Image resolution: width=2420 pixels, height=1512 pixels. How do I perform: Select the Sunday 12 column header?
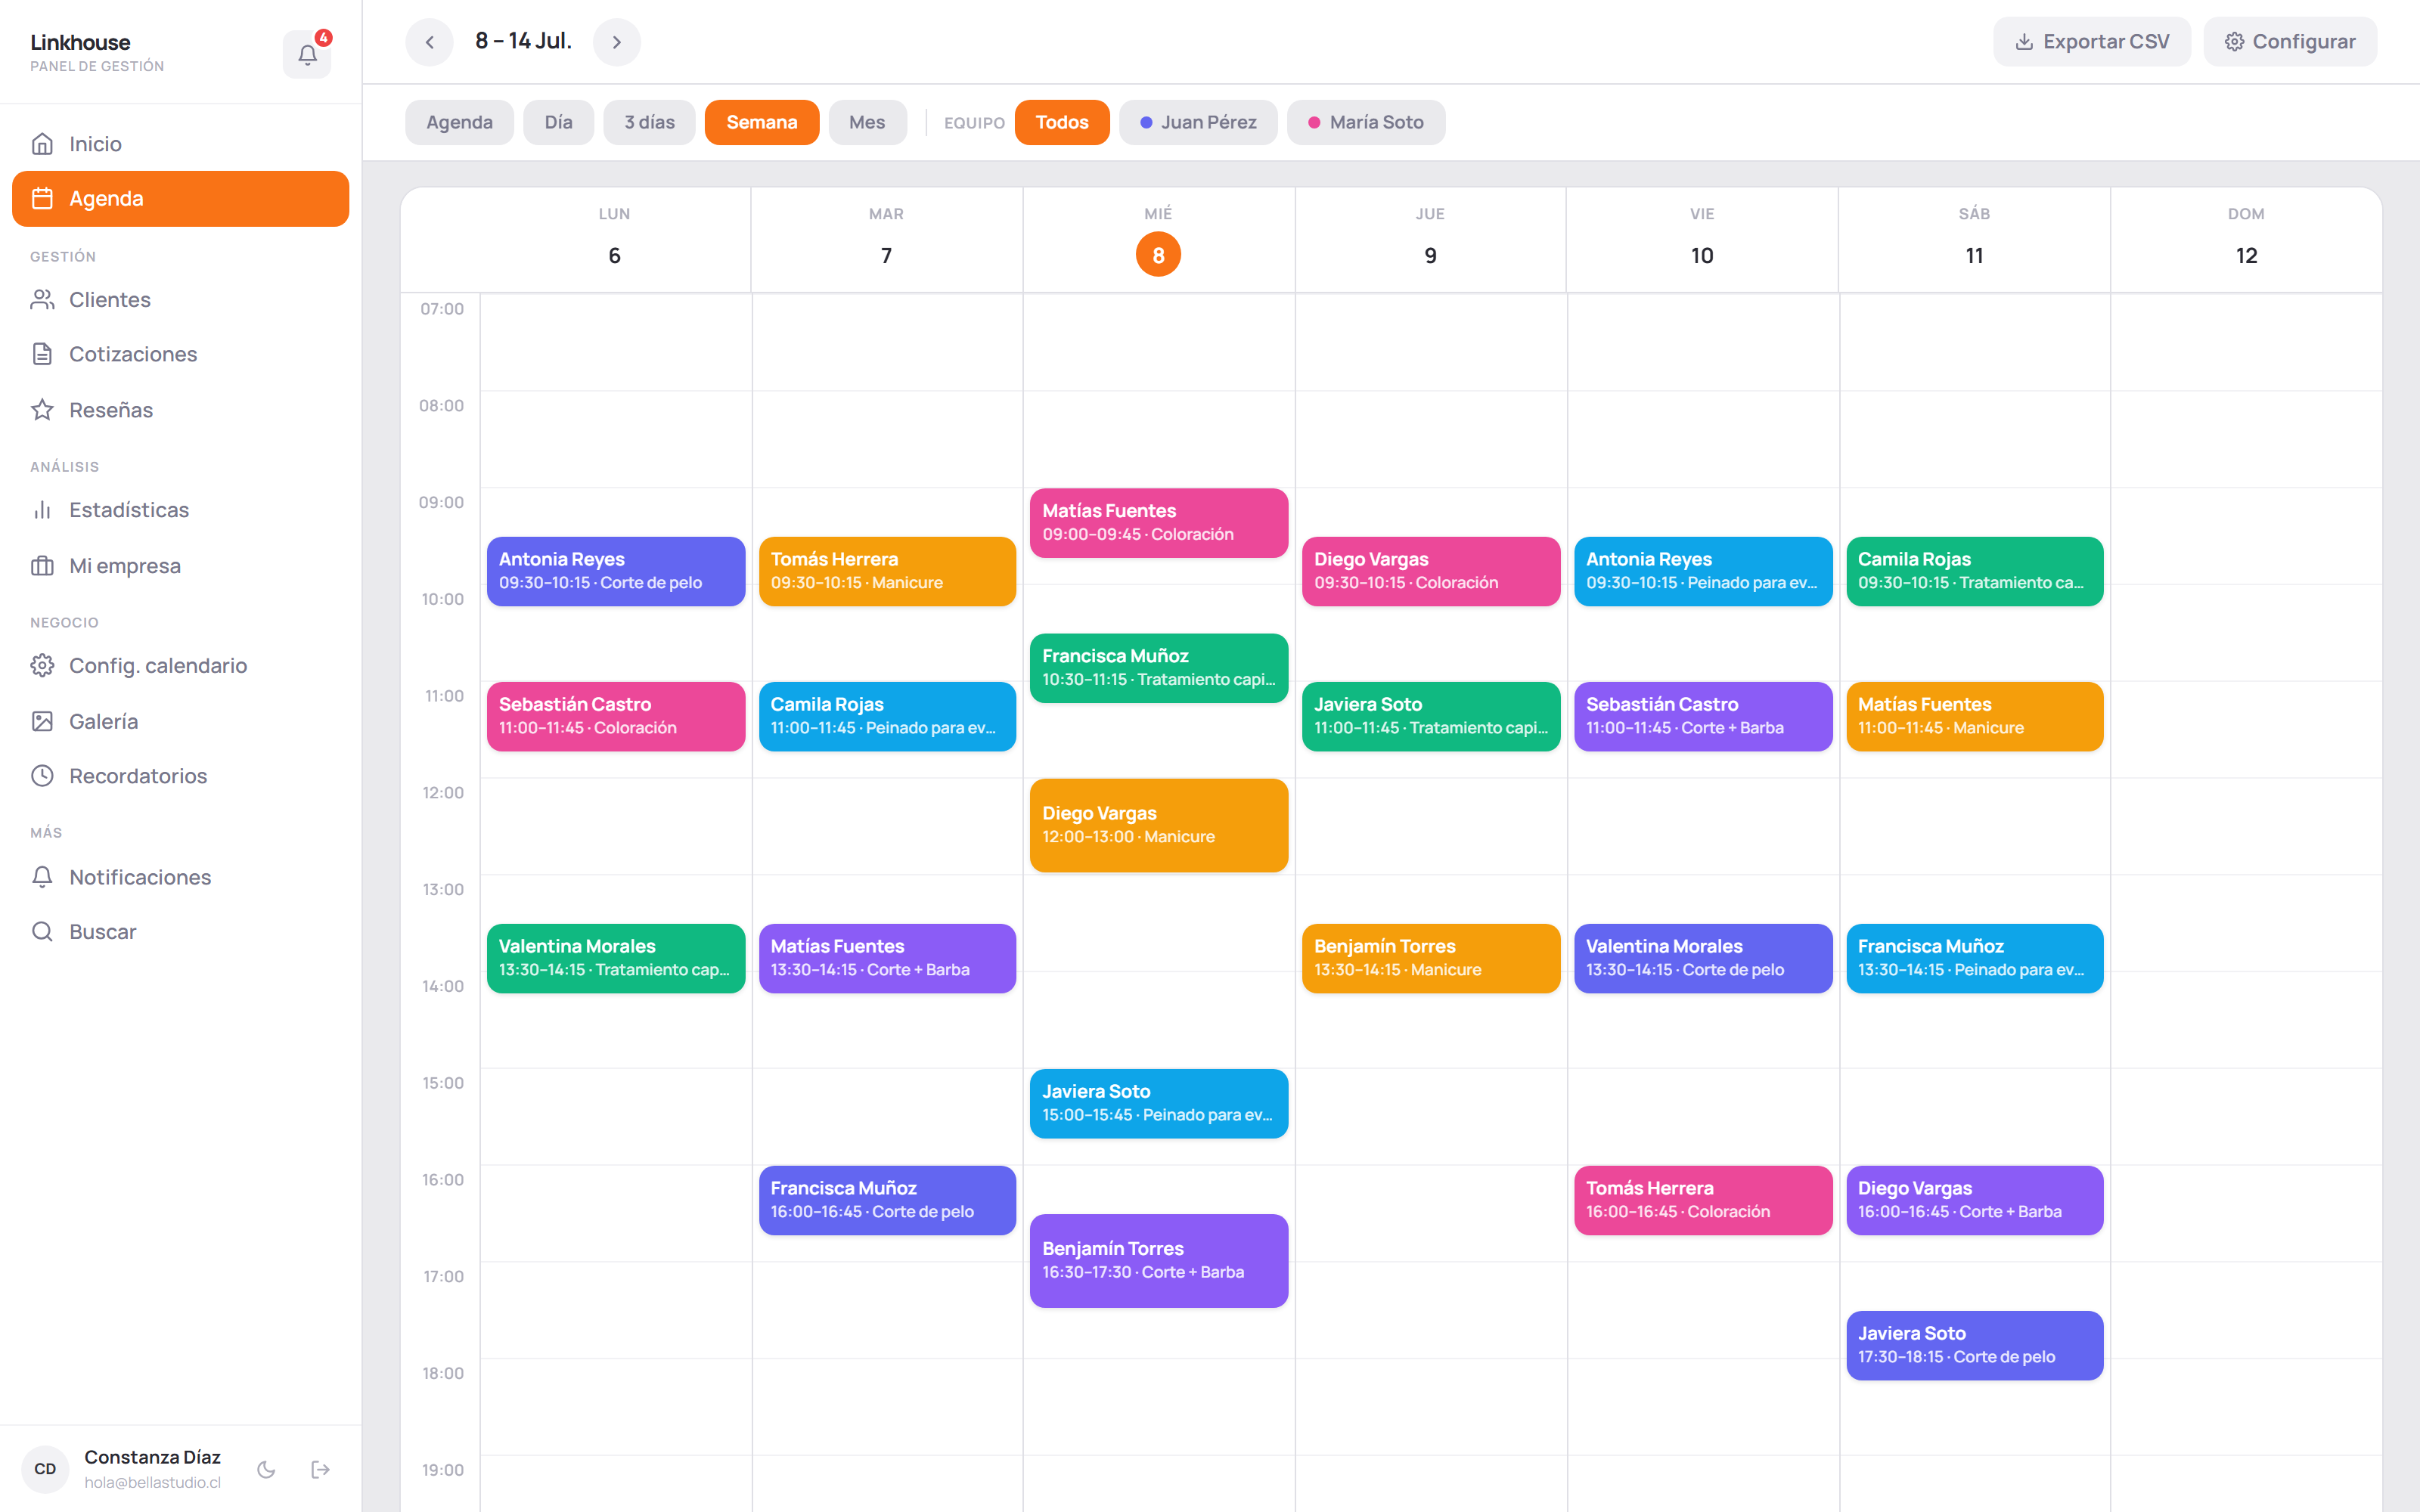pos(2246,238)
